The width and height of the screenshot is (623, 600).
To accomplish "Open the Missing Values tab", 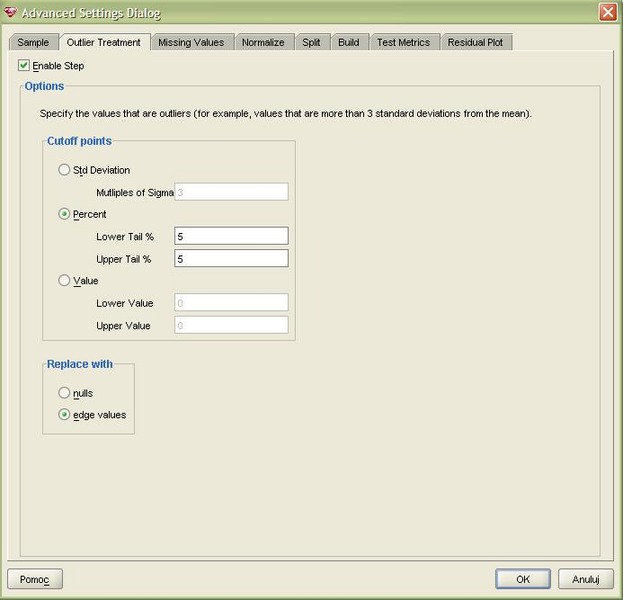I will pos(193,42).
